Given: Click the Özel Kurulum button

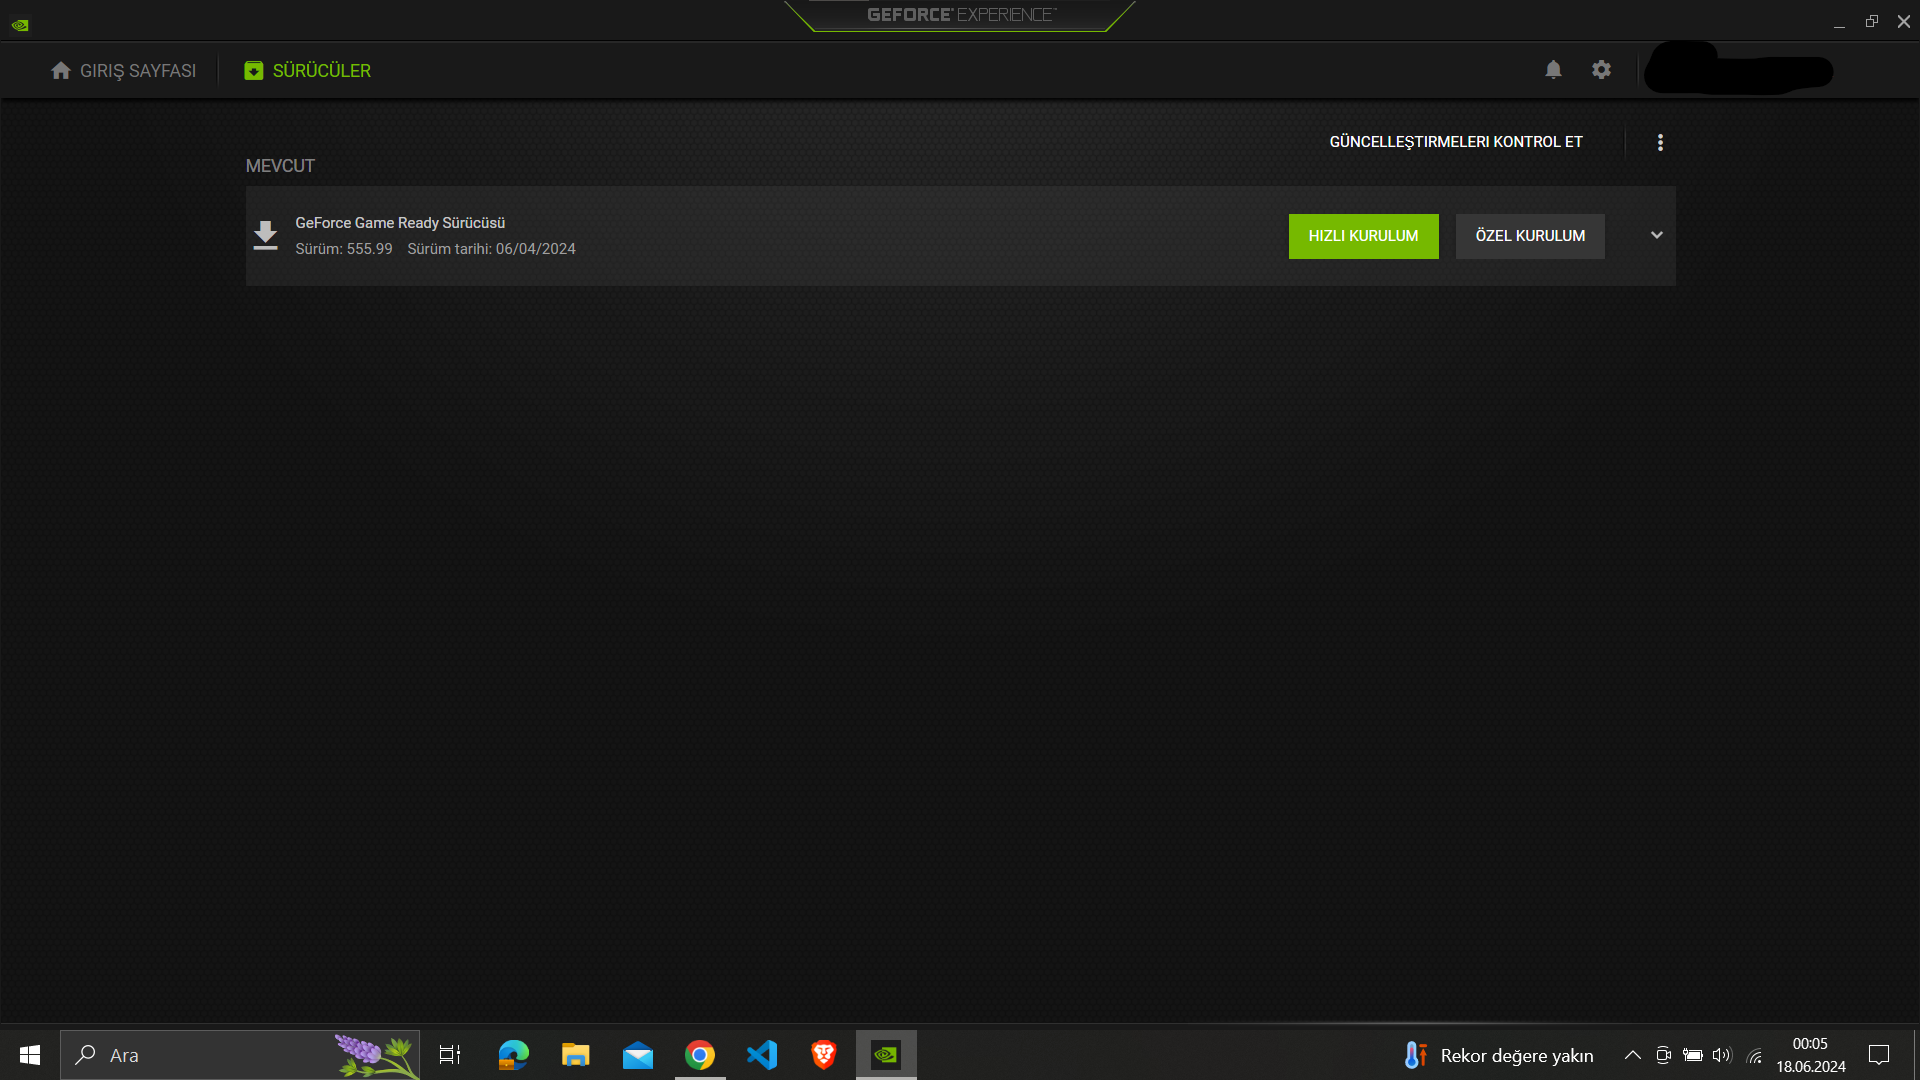Looking at the screenshot, I should (x=1530, y=236).
